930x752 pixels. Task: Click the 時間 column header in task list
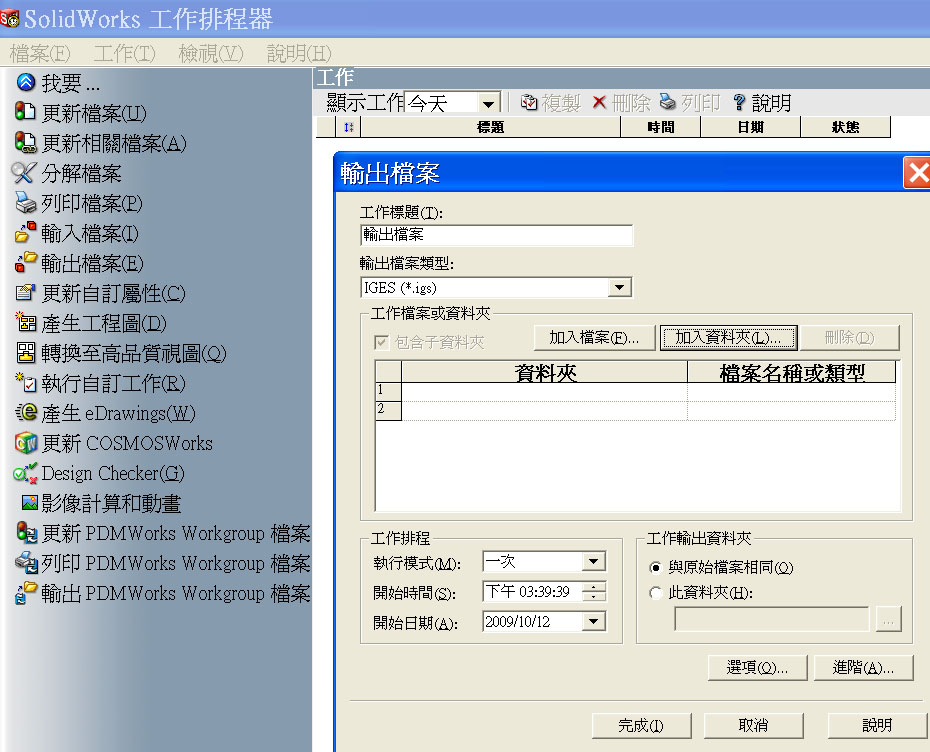point(661,127)
